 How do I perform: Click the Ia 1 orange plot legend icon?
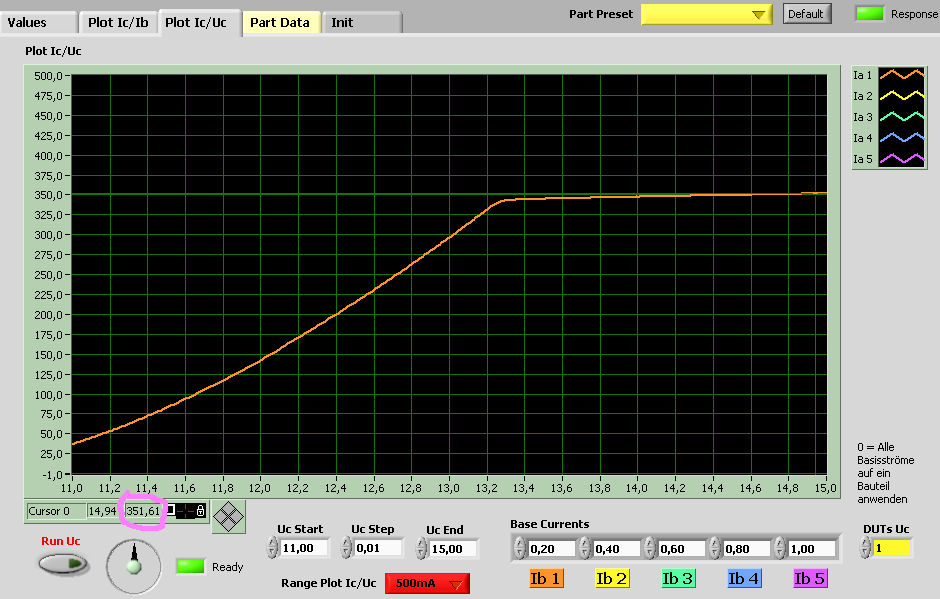pyautogui.click(x=900, y=75)
